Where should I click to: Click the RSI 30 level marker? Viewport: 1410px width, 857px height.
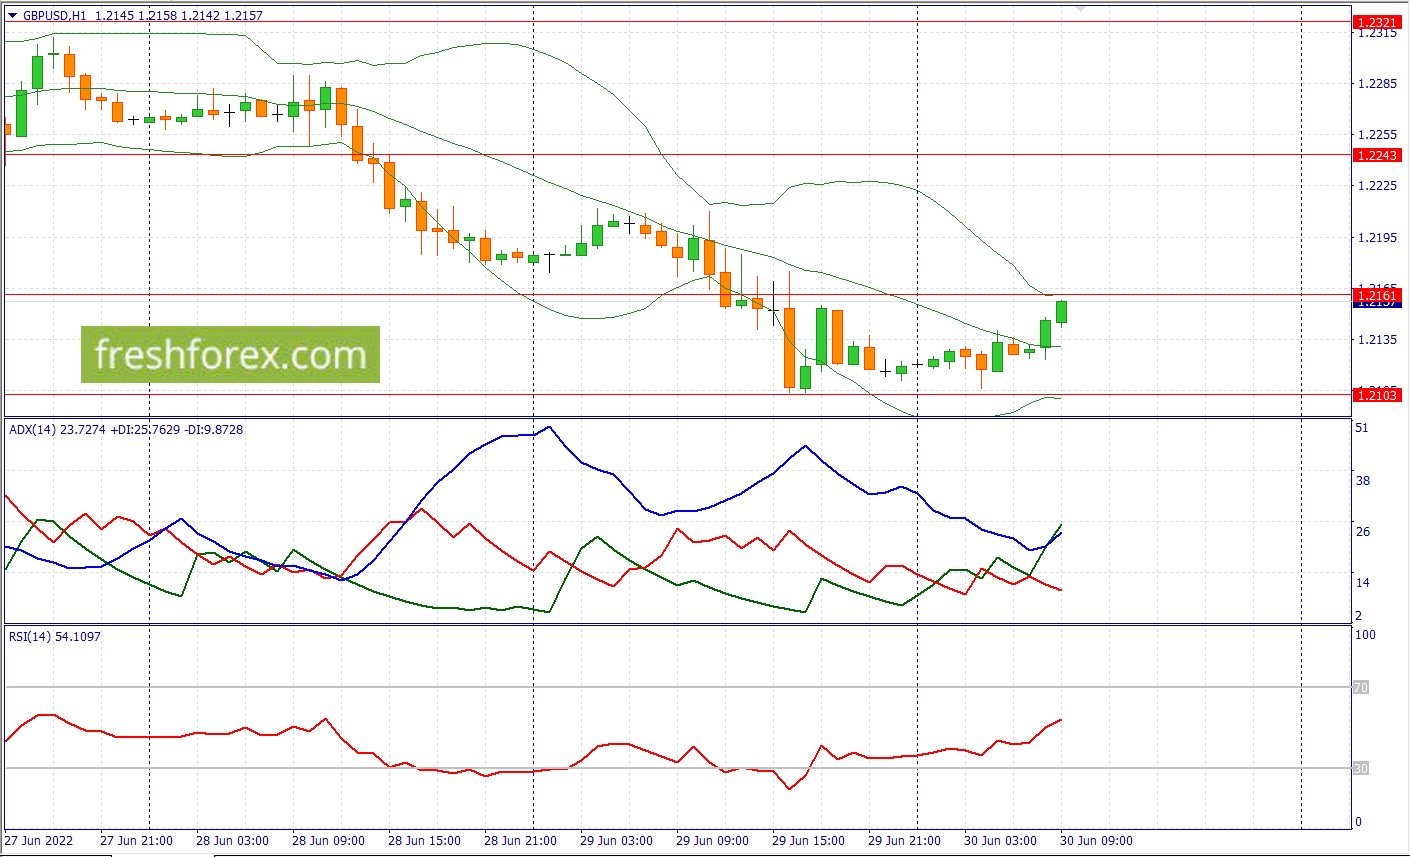(1361, 768)
